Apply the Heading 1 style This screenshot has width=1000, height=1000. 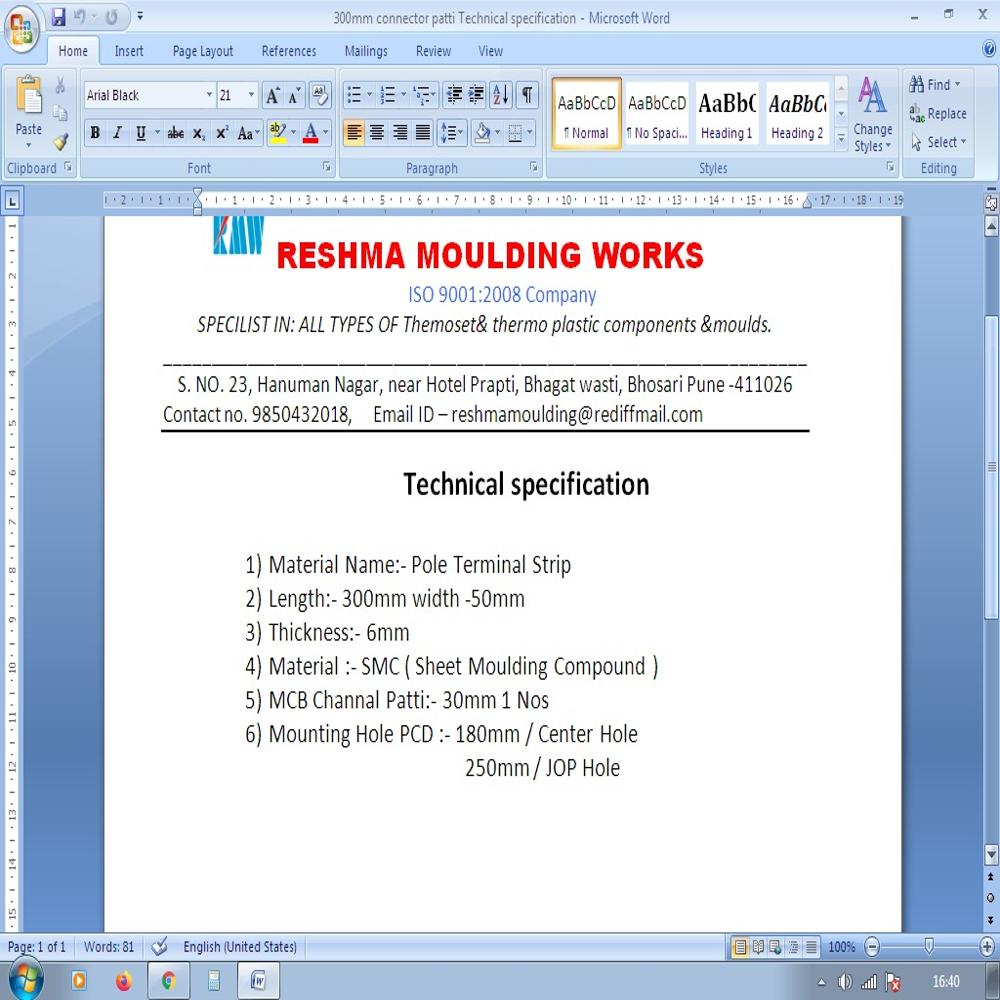coord(726,114)
